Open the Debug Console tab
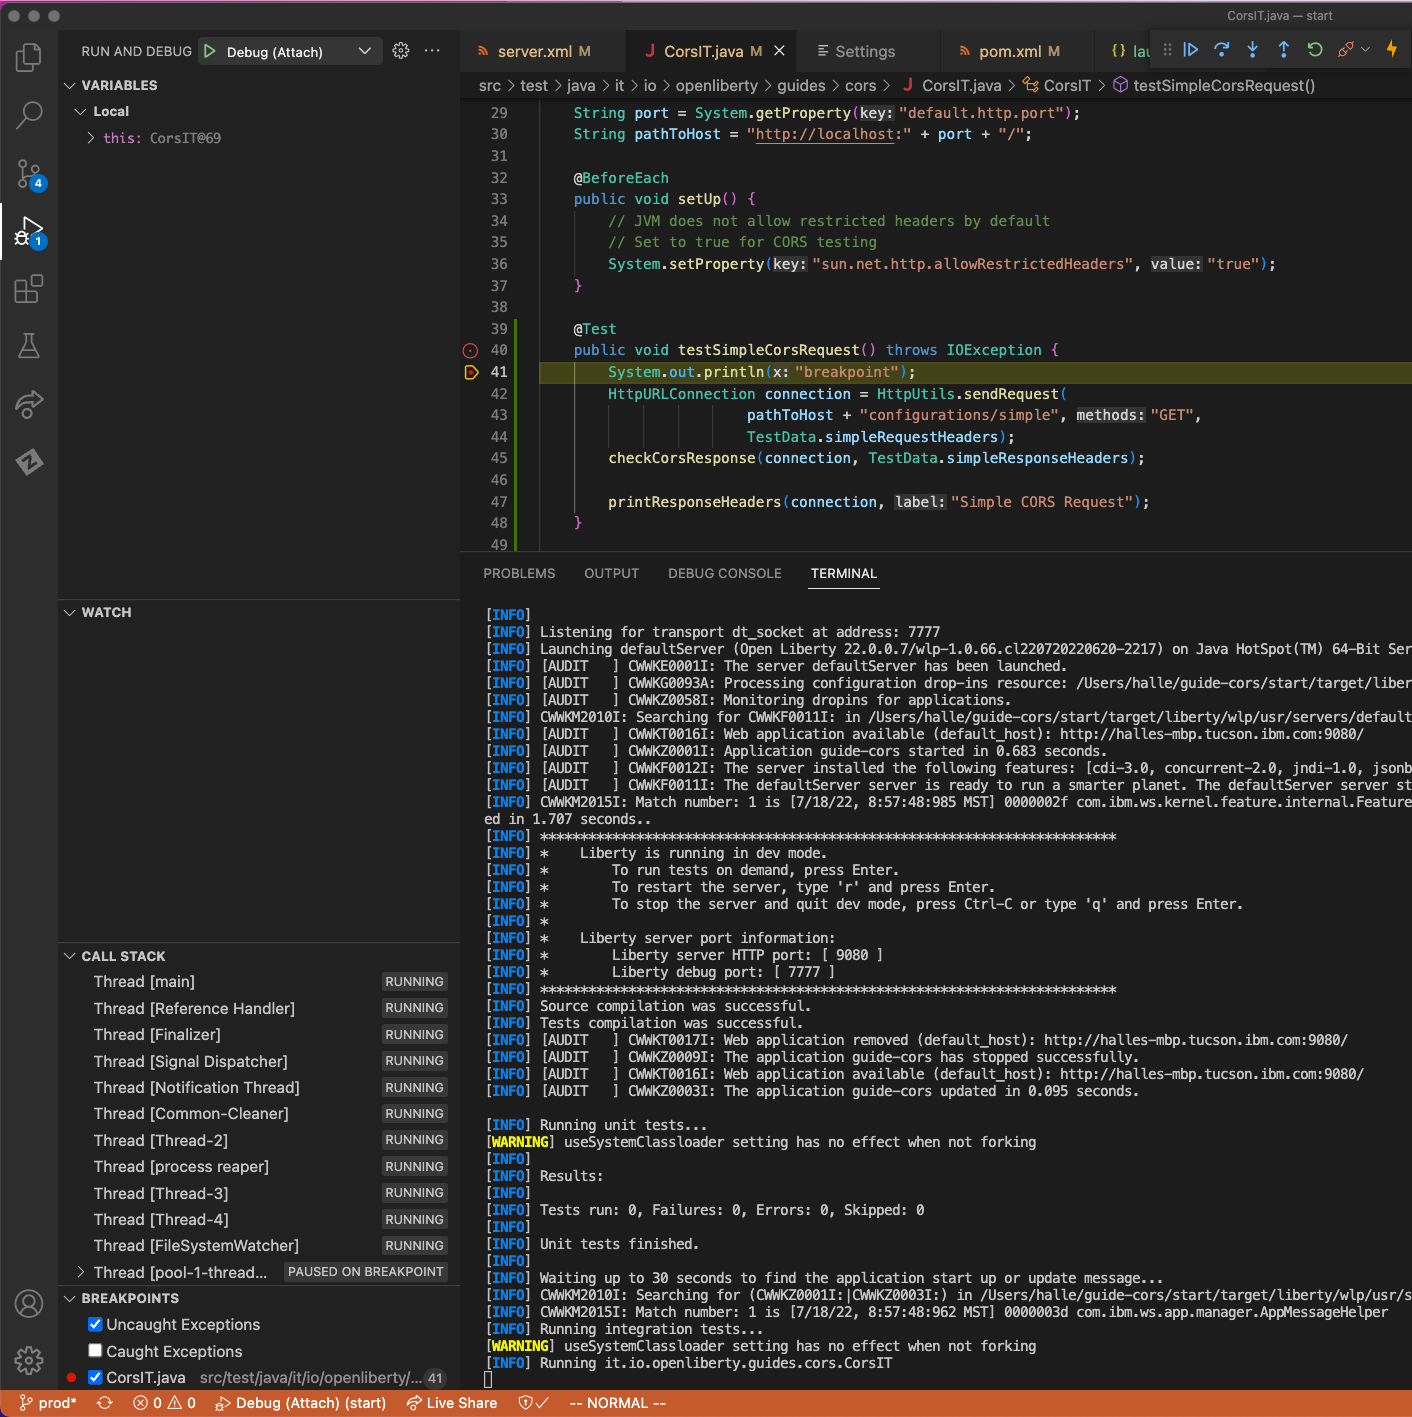 point(724,573)
